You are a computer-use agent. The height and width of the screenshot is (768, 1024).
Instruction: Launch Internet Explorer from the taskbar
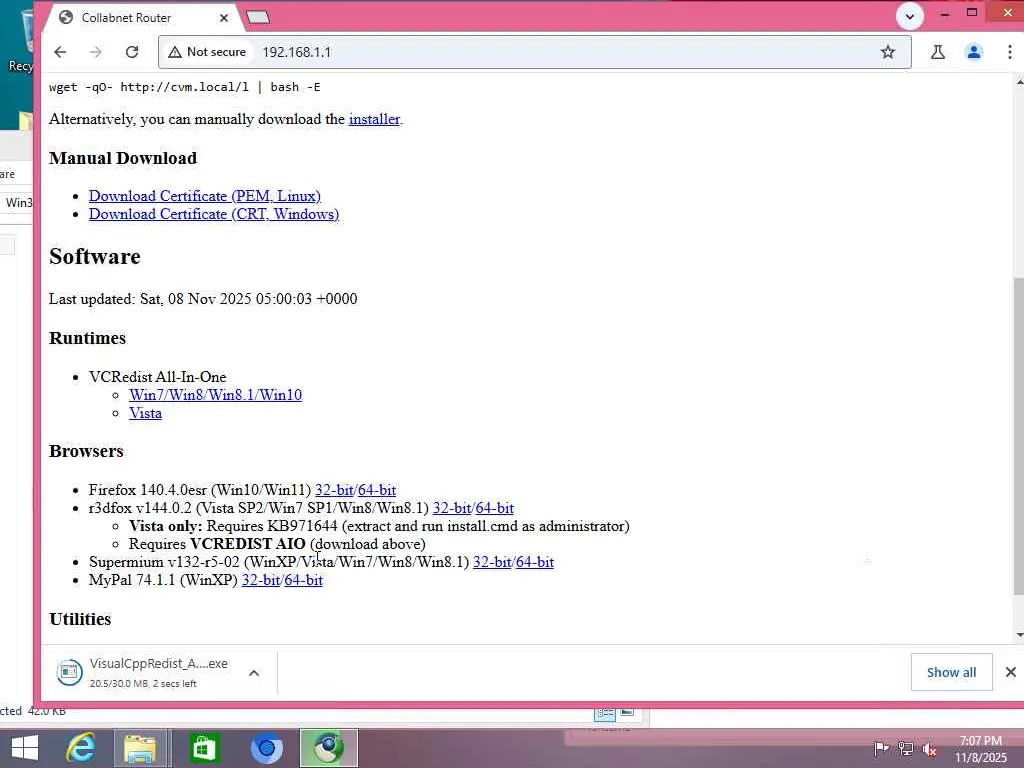coord(80,748)
